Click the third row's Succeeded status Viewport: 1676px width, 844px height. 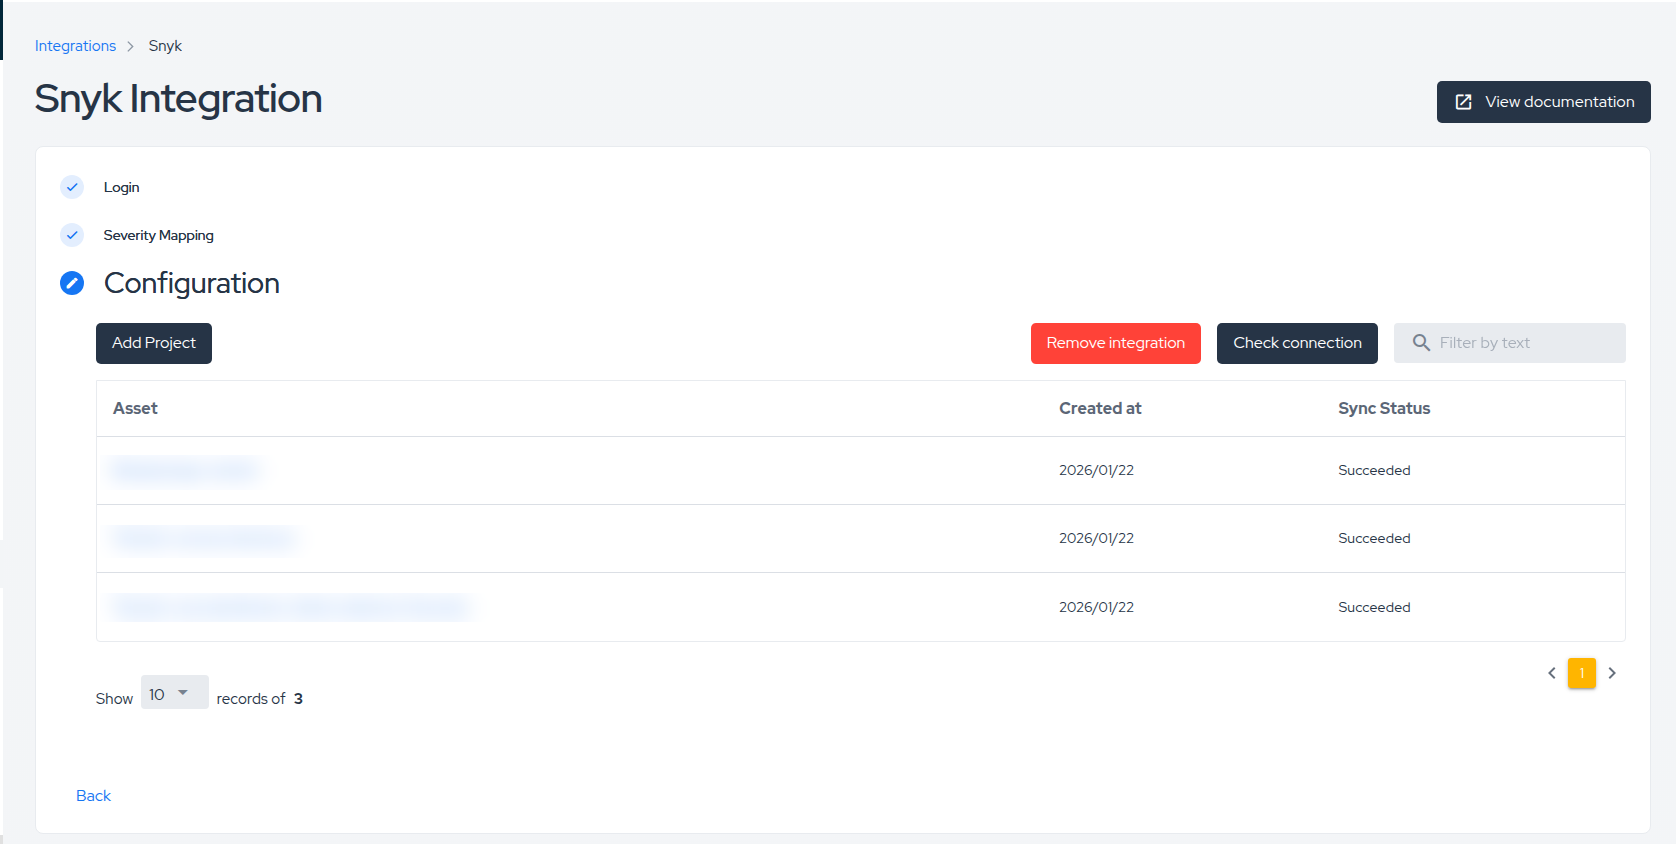(x=1374, y=607)
